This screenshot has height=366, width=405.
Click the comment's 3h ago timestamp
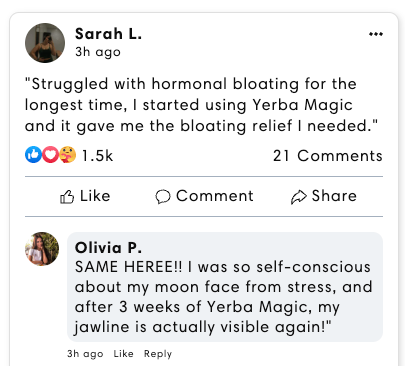click(85, 354)
